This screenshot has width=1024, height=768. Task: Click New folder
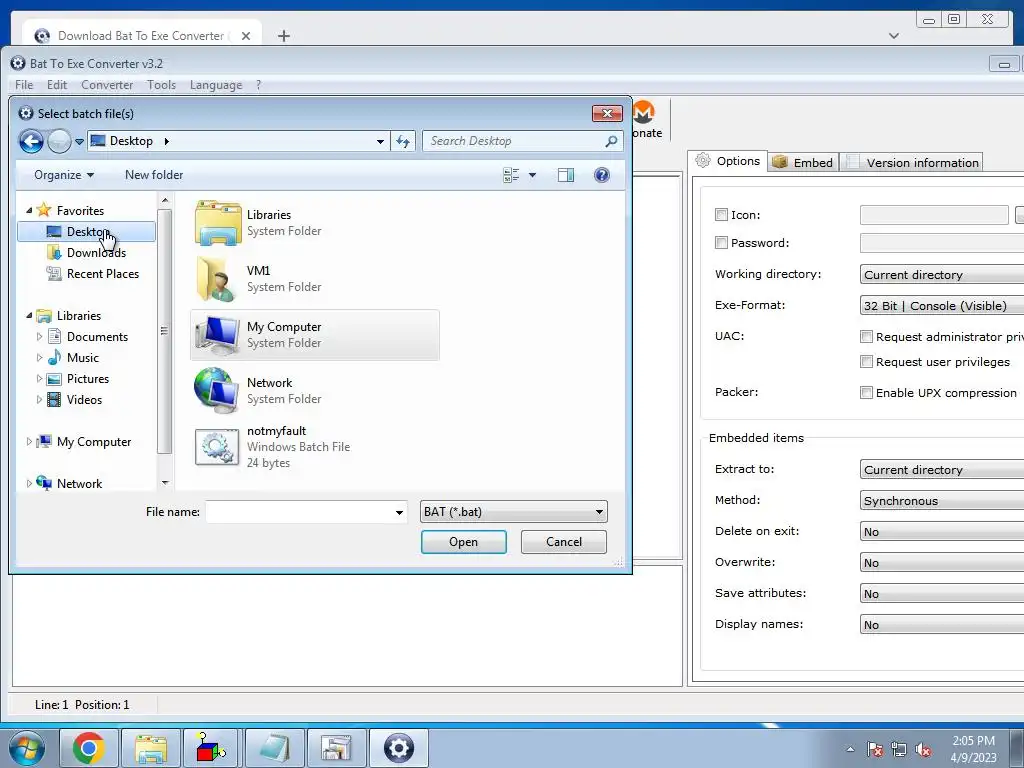[x=154, y=175]
